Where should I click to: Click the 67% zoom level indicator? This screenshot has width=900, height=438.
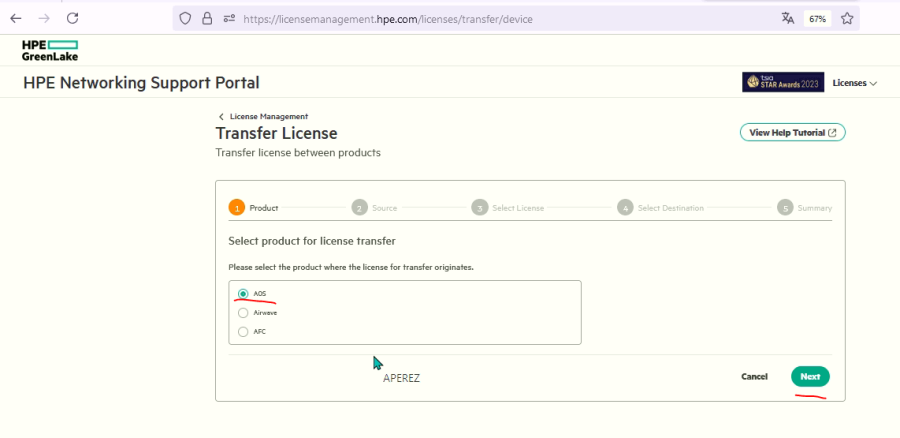[x=817, y=18]
